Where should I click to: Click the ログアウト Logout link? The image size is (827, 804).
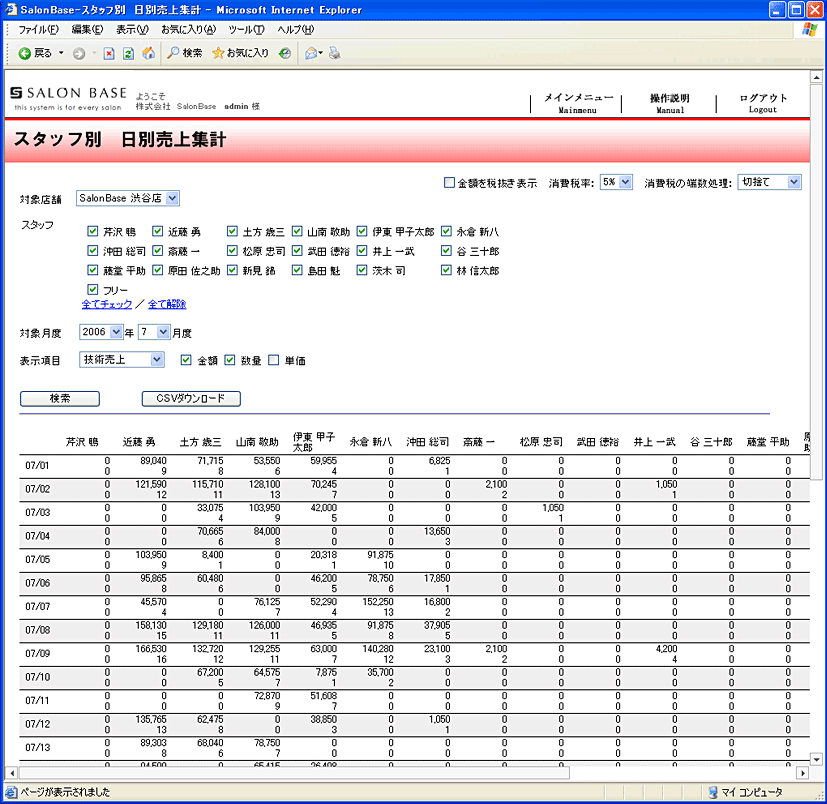[763, 103]
